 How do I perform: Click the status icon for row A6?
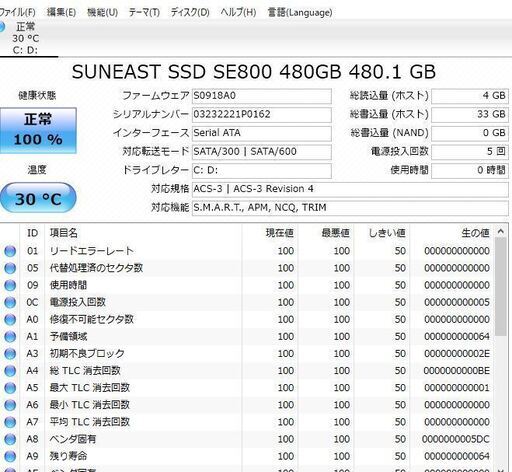point(10,405)
